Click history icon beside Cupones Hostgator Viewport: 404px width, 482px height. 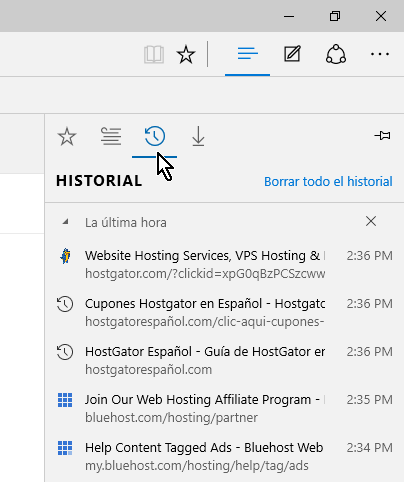click(65, 304)
